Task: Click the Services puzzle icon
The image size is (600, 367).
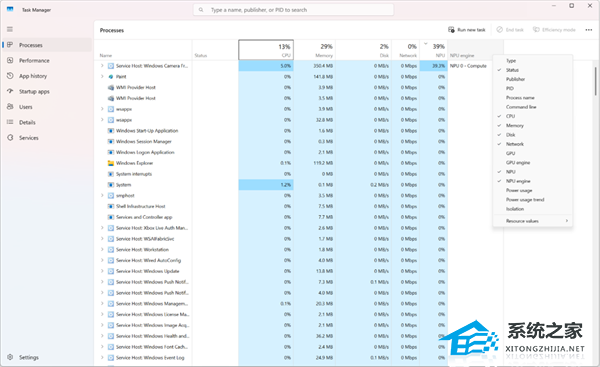Action: [10, 137]
